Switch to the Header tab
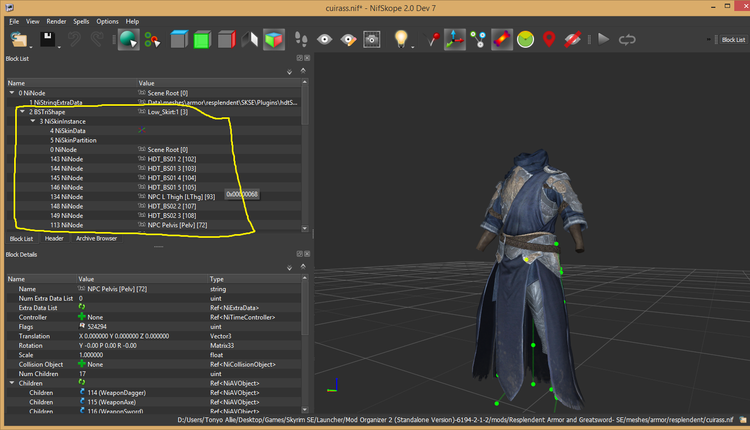750x430 pixels. (x=54, y=238)
